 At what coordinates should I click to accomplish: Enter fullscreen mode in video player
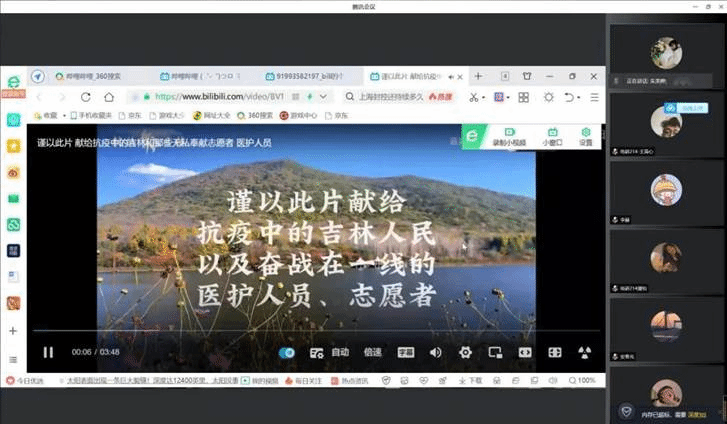[x=555, y=352]
